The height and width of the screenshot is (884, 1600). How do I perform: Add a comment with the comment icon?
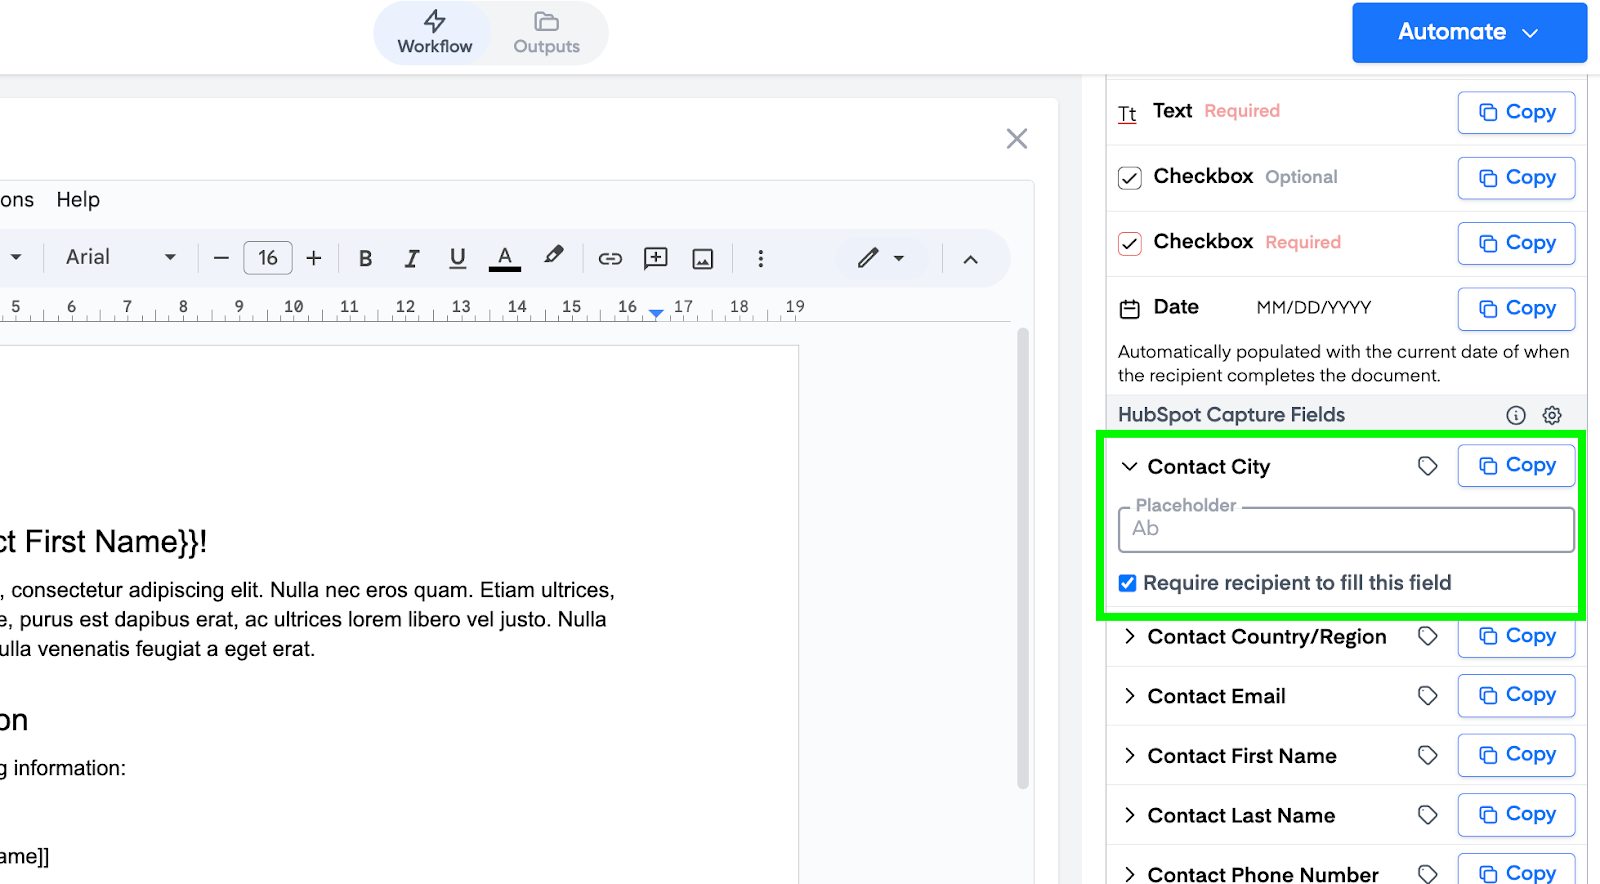point(656,259)
